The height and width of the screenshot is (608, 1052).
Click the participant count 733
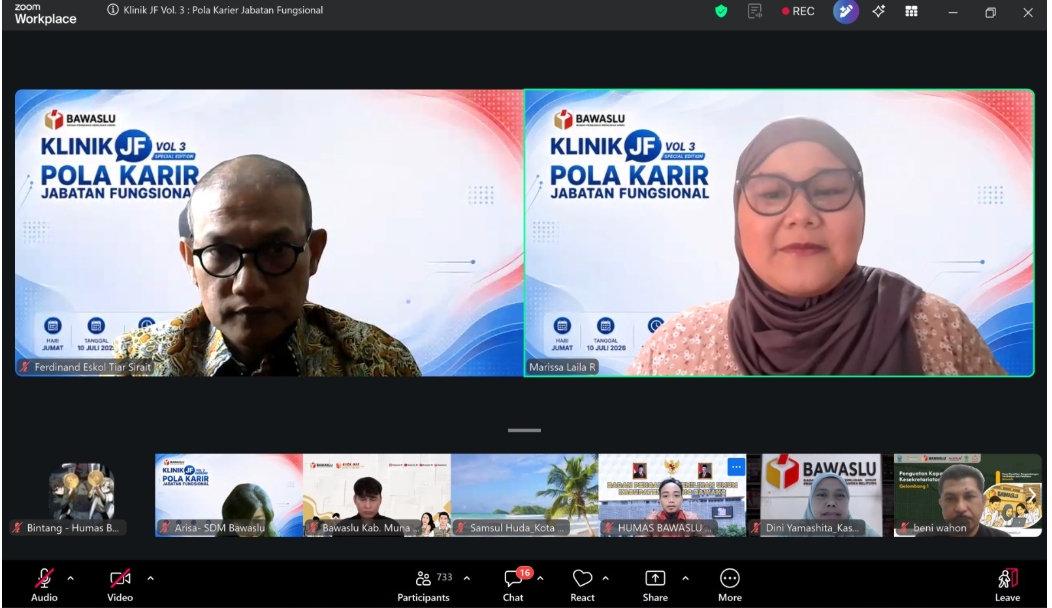(x=444, y=577)
